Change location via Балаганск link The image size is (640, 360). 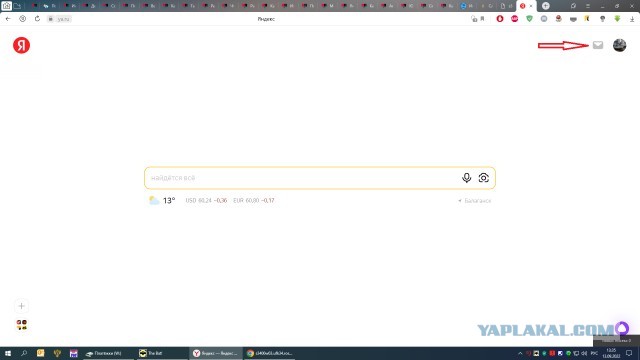(x=475, y=201)
